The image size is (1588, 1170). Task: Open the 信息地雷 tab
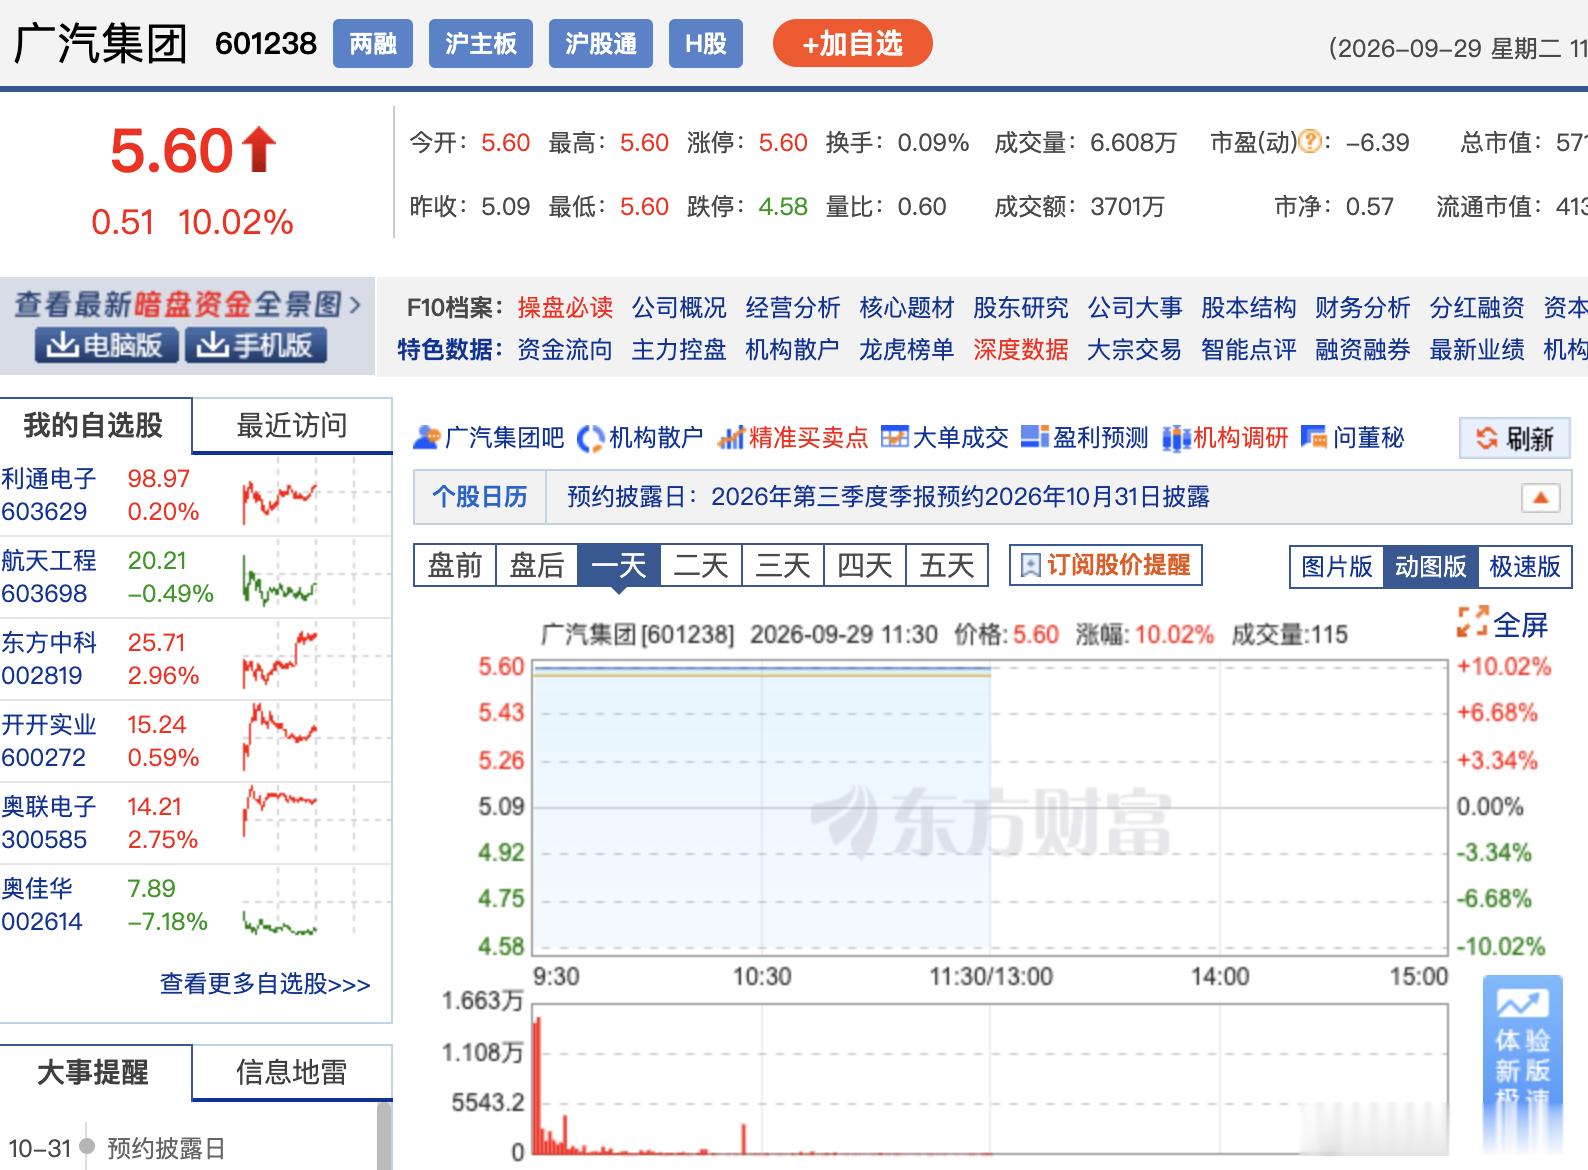[x=291, y=1073]
